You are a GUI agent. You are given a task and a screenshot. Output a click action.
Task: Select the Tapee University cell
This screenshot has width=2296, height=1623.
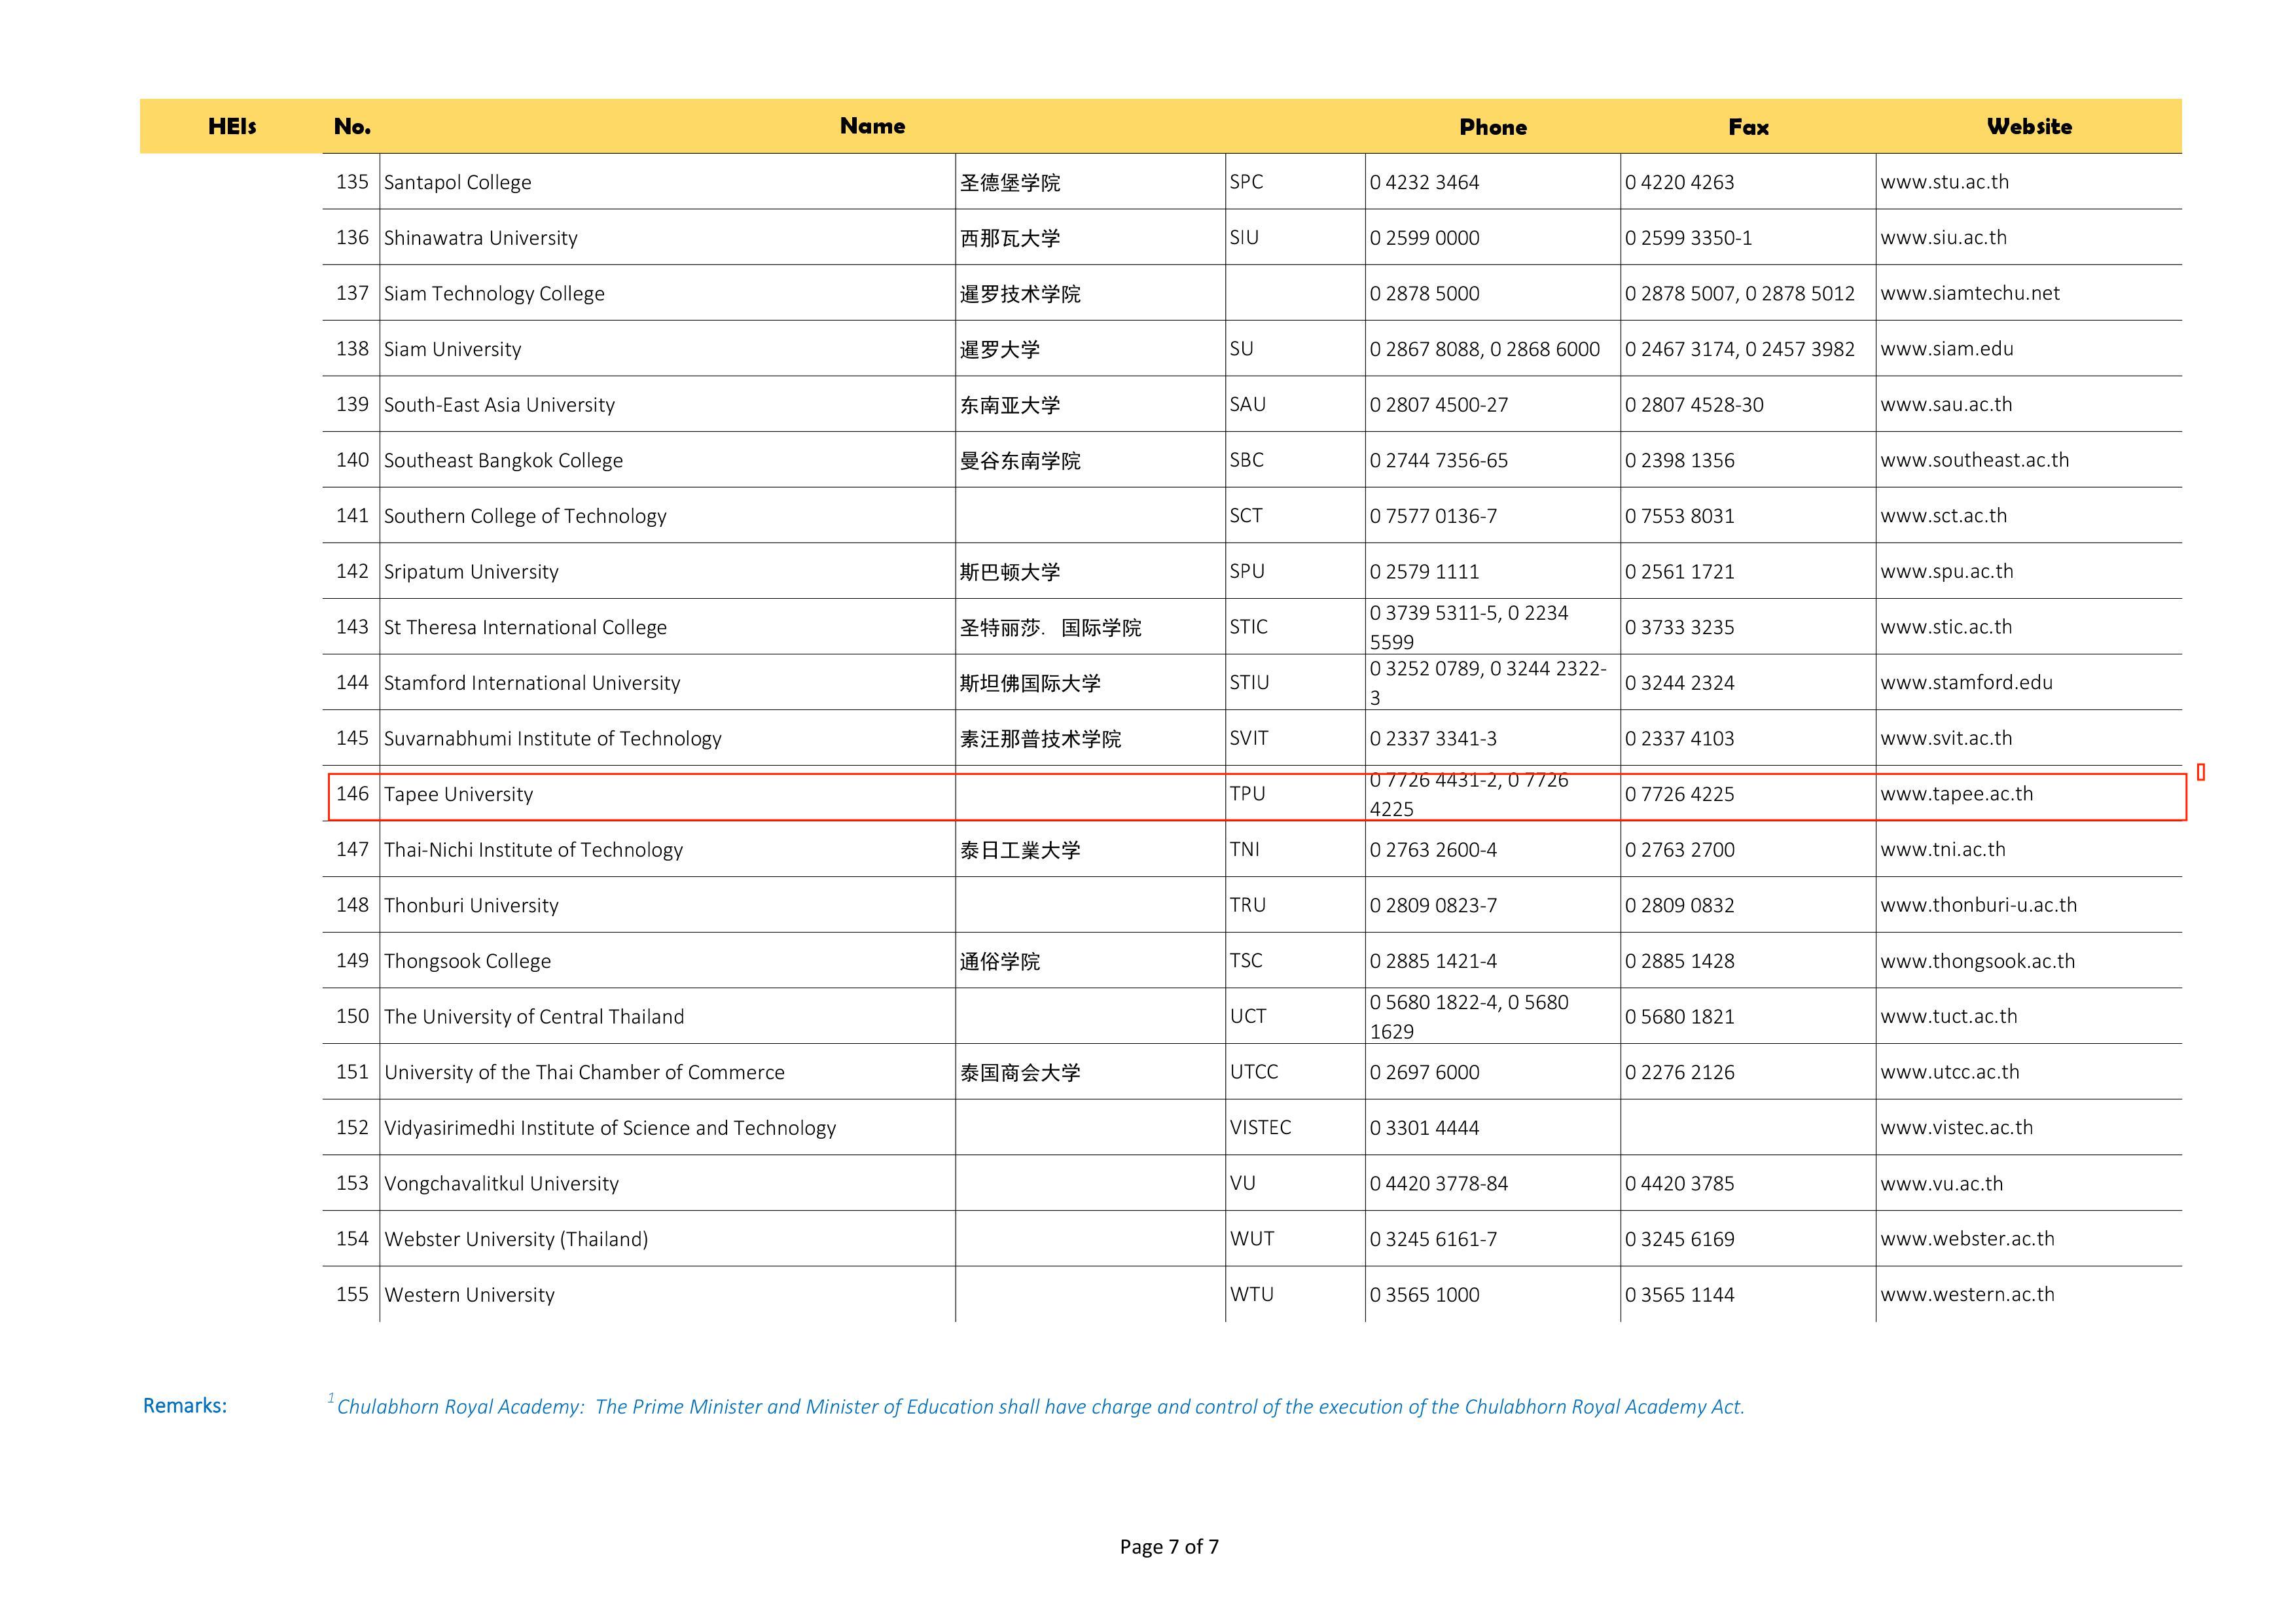pyautogui.click(x=667, y=794)
